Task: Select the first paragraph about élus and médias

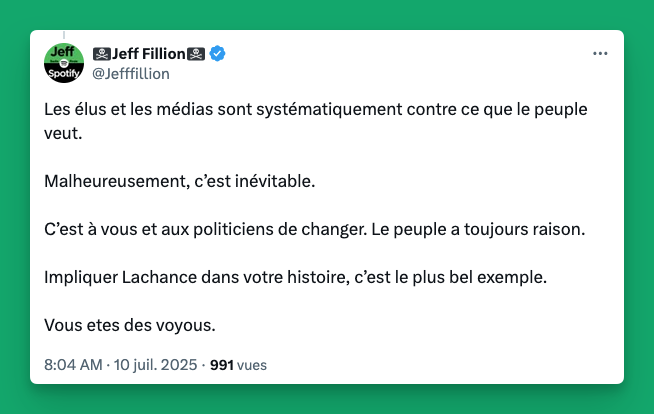Action: point(316,121)
